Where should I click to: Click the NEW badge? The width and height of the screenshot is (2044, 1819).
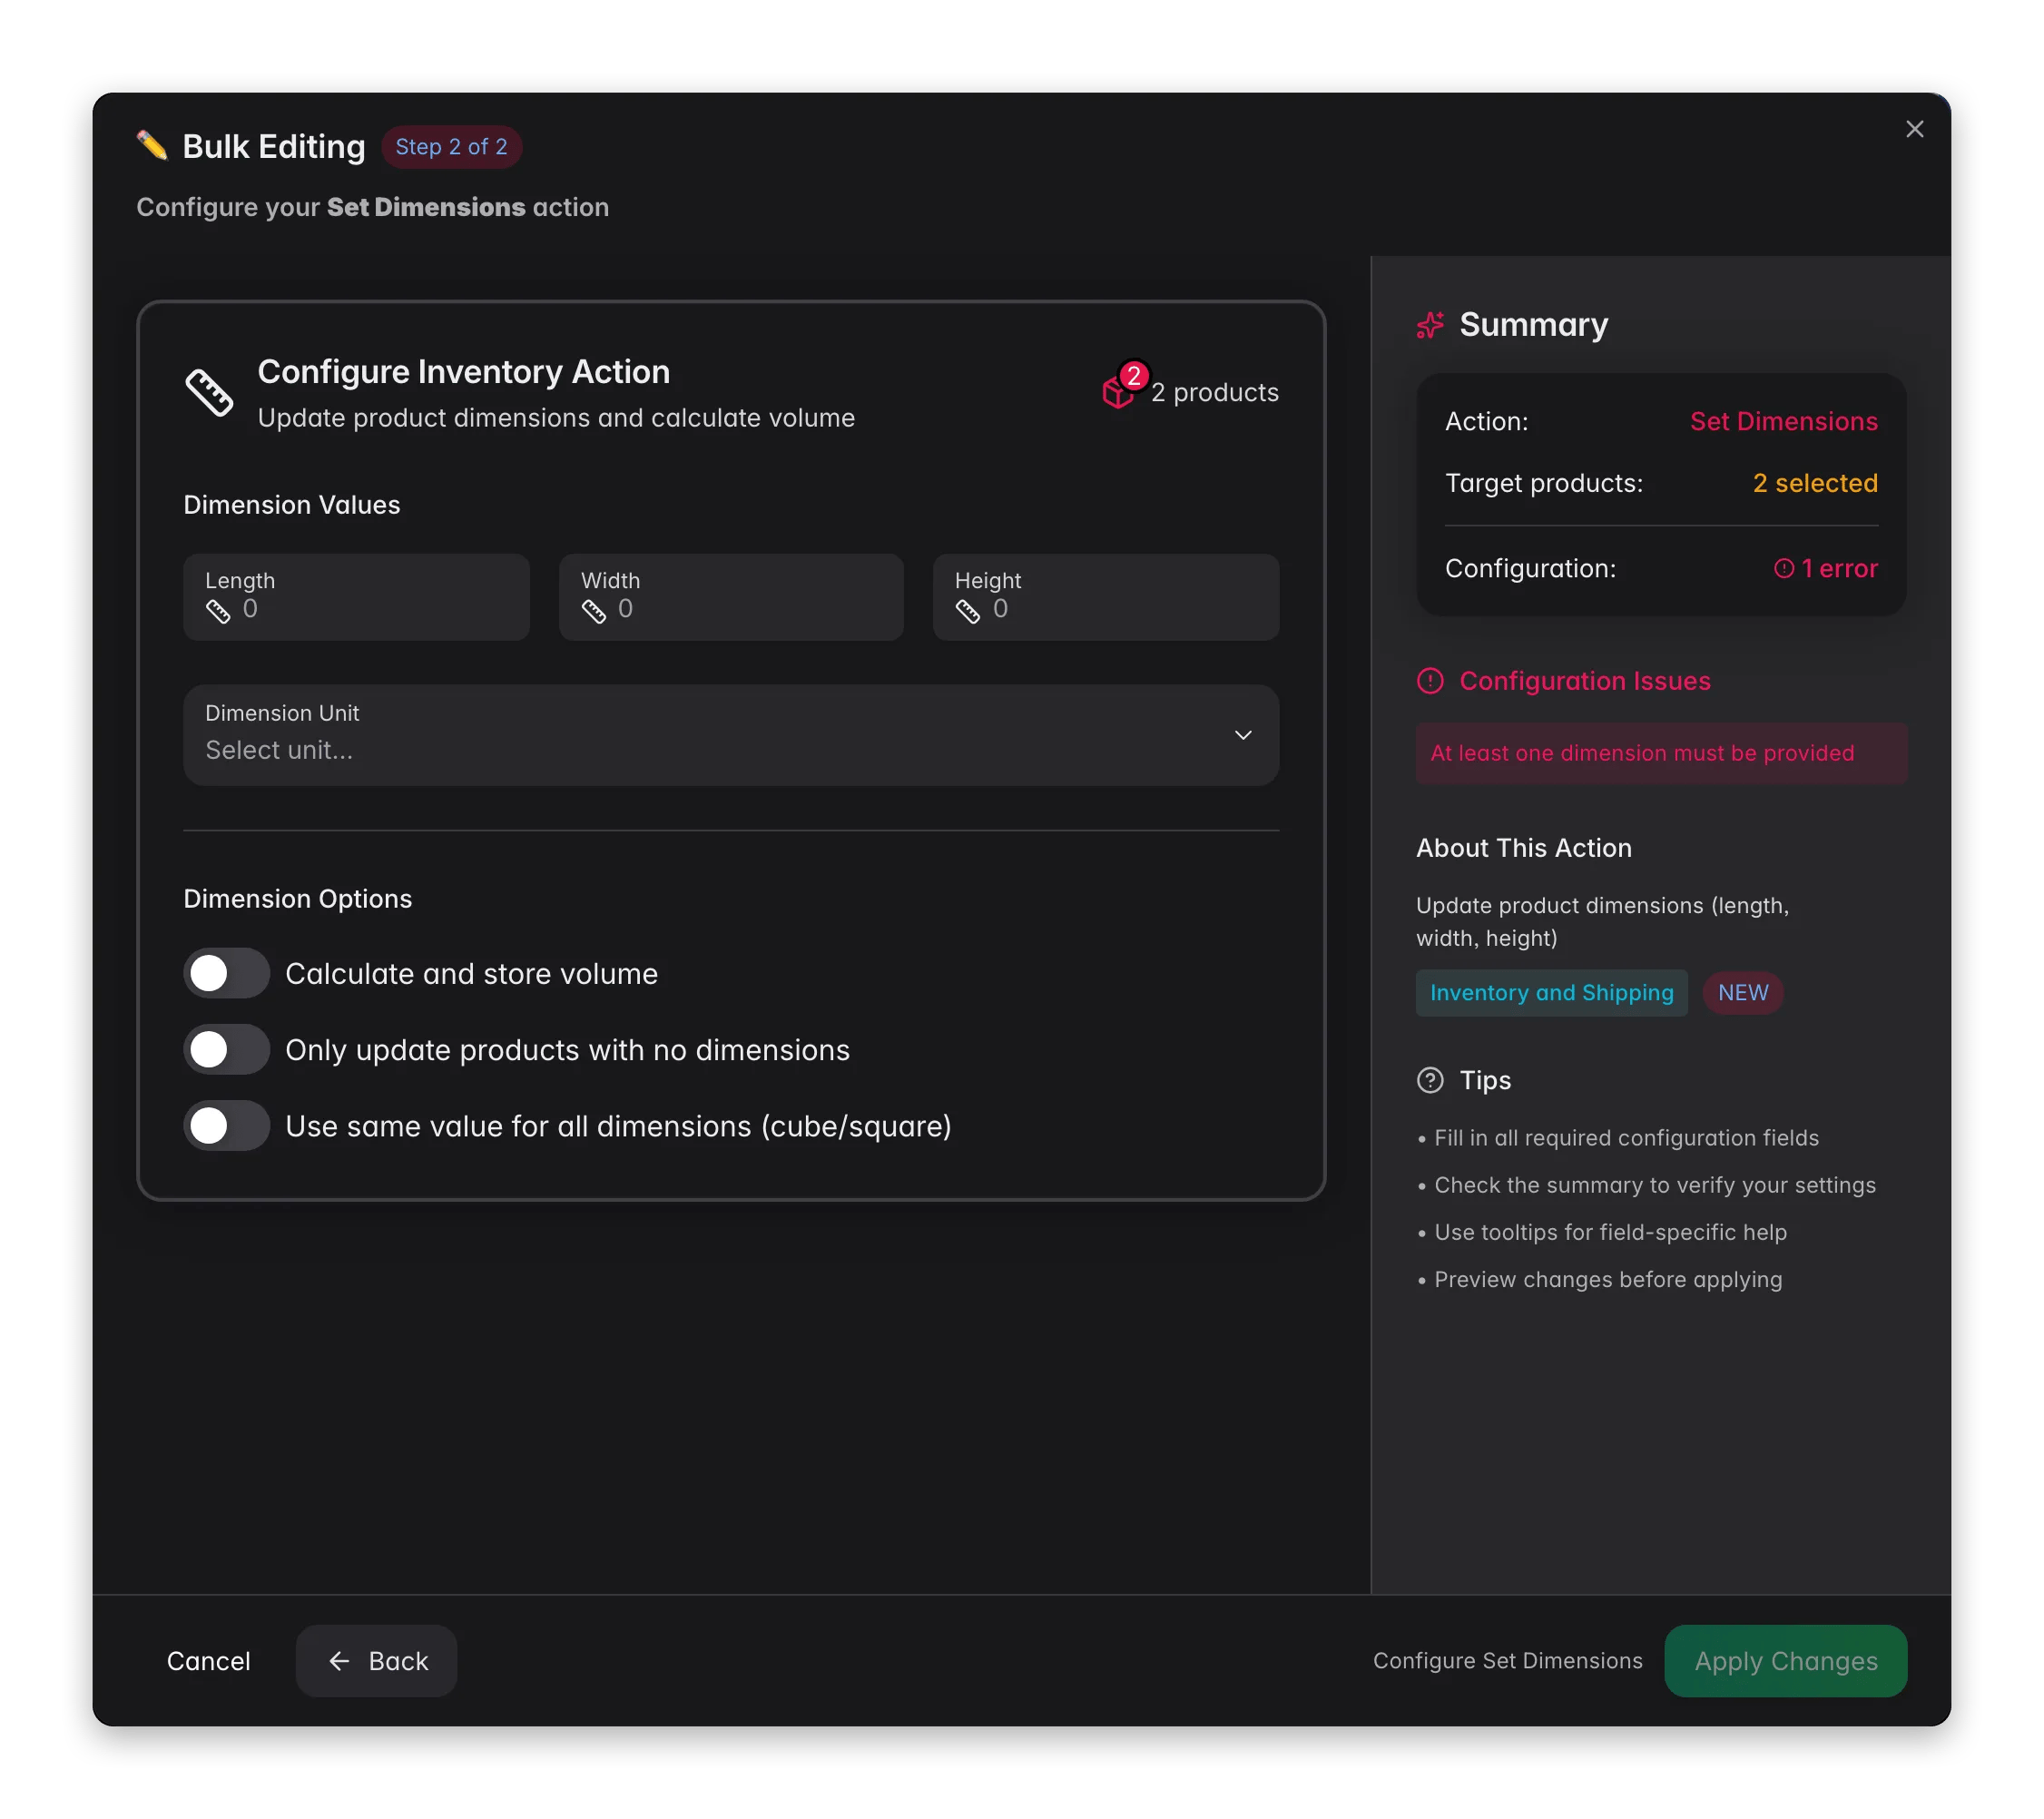[x=1742, y=993]
